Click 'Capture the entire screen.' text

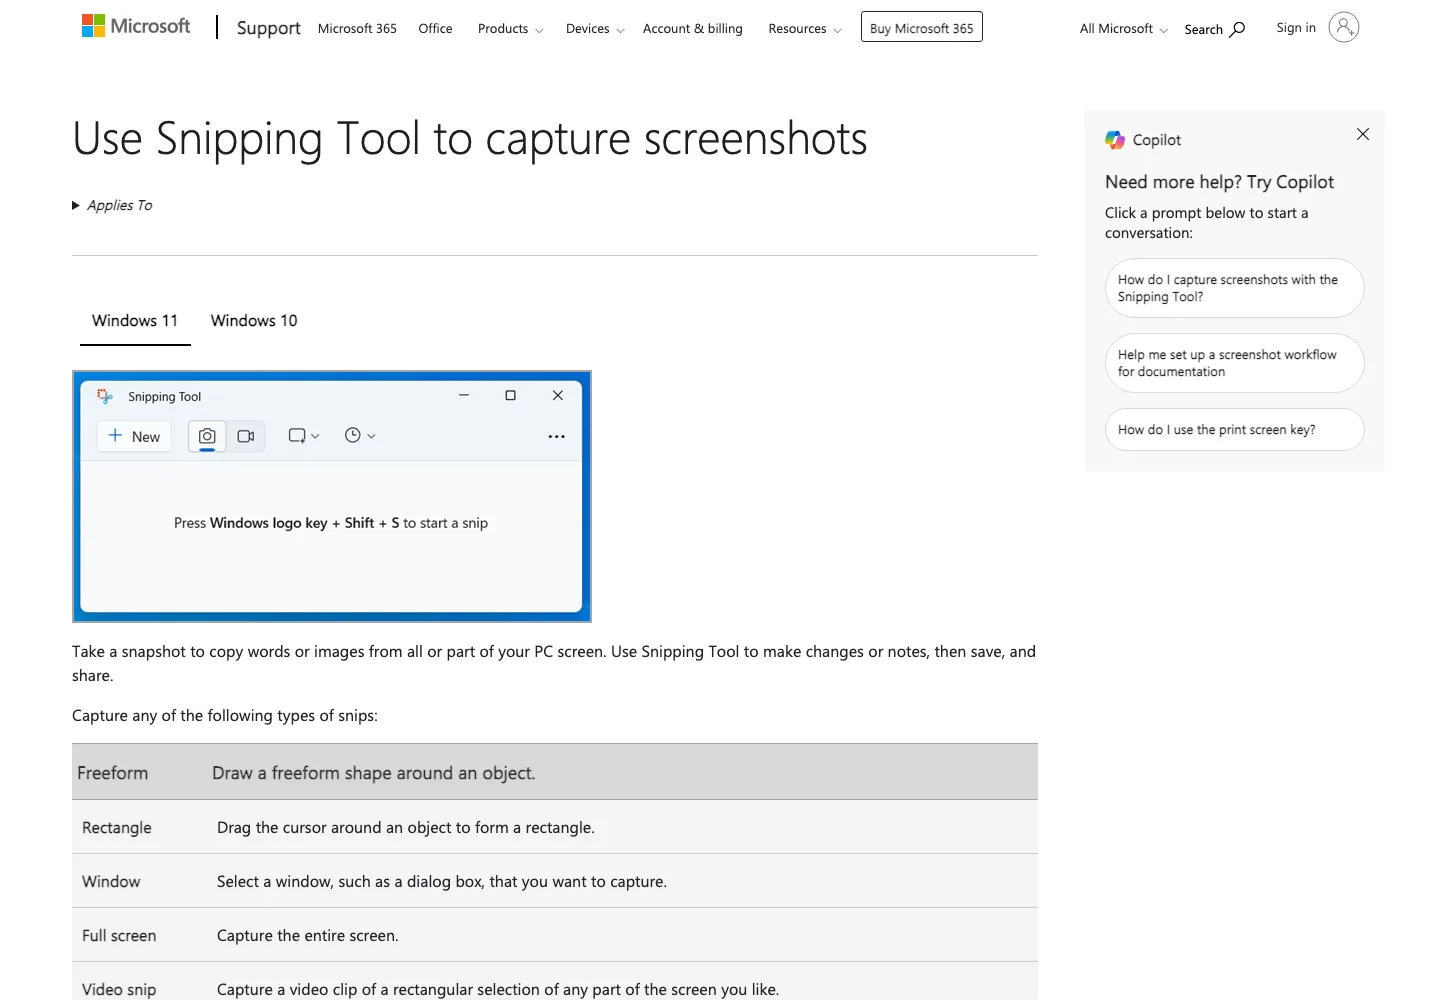point(308,936)
